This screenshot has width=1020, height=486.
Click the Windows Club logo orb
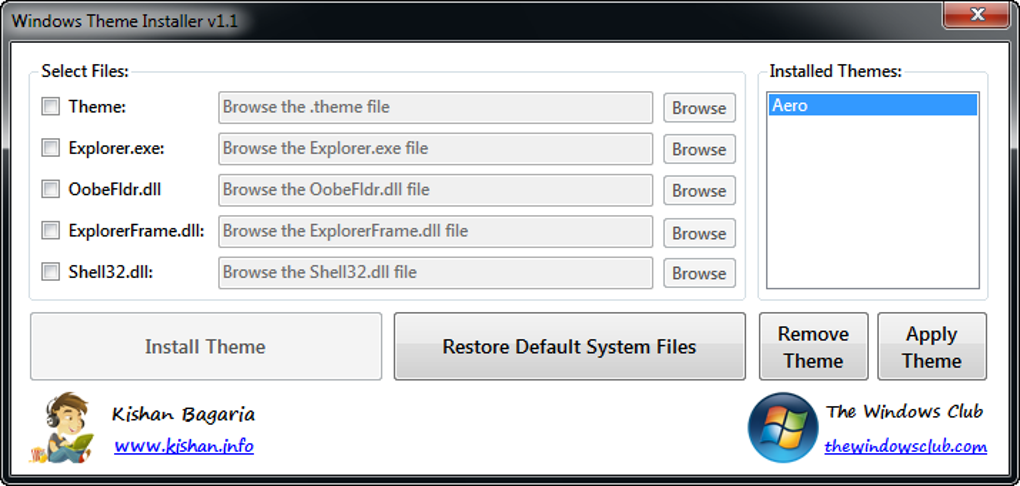pyautogui.click(x=783, y=427)
